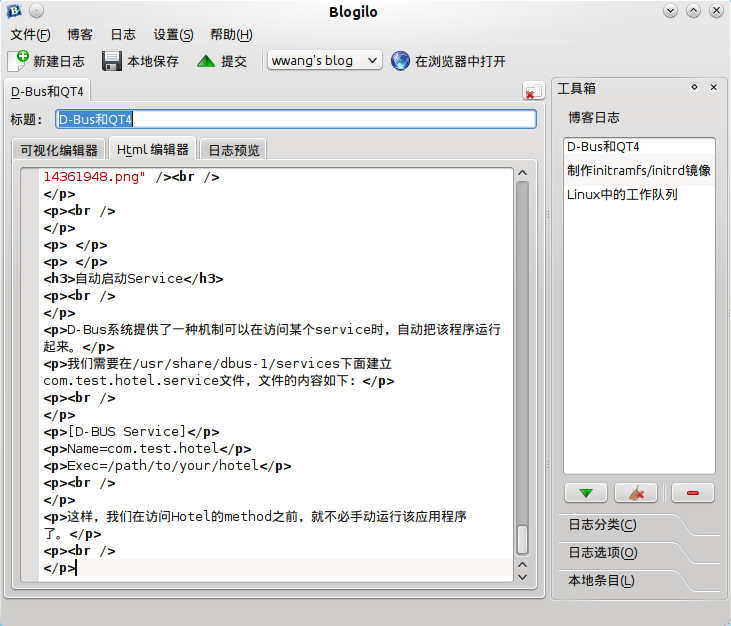Click the green triangle 提交 submit icon

[x=206, y=61]
